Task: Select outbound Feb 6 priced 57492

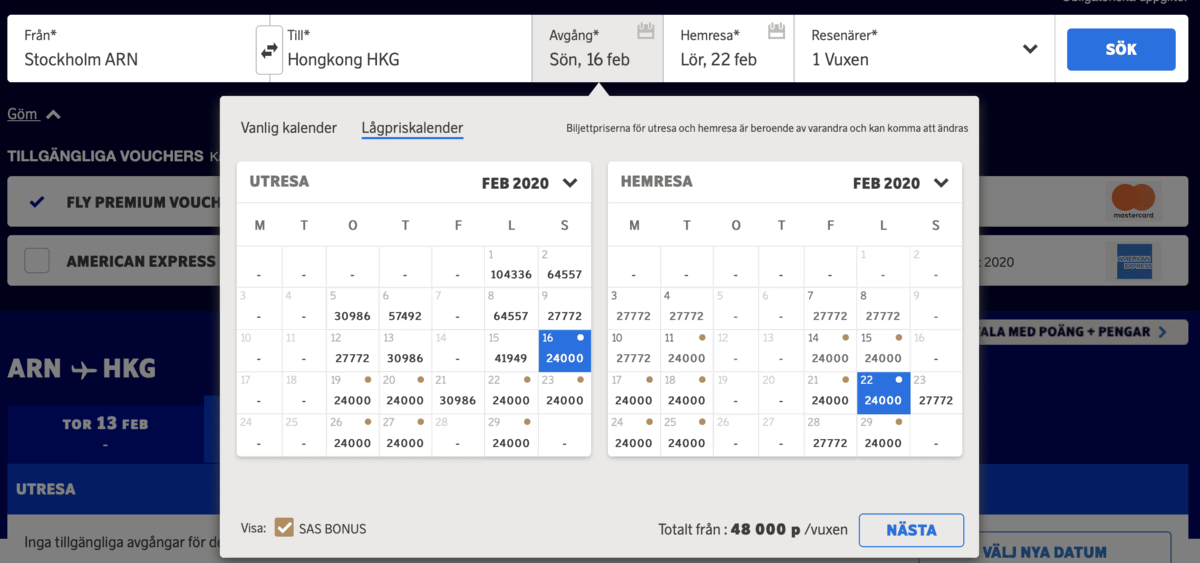Action: 405,308
